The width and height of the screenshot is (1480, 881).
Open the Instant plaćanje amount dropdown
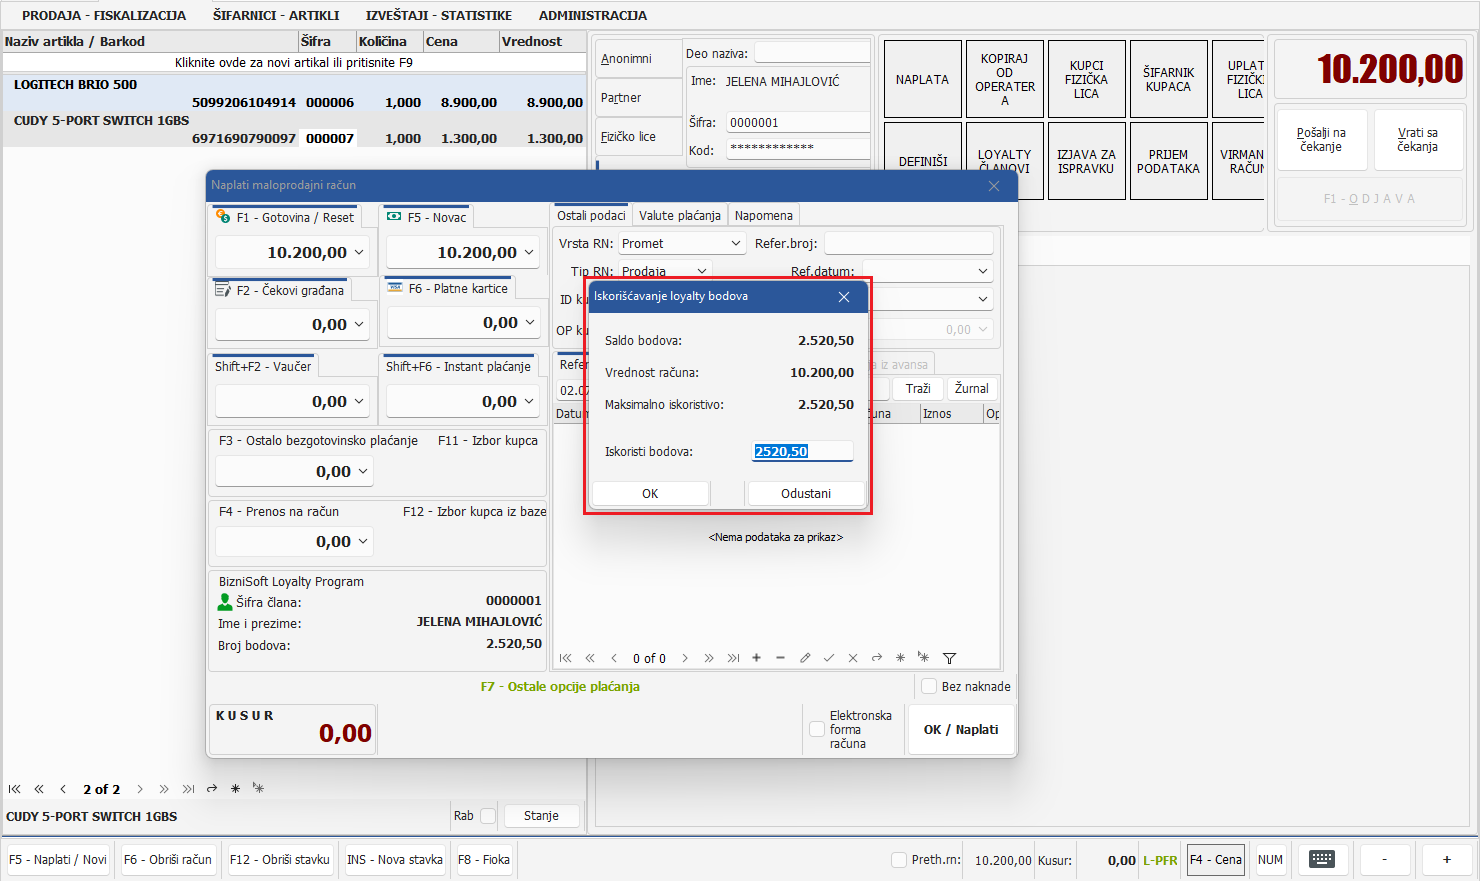529,401
